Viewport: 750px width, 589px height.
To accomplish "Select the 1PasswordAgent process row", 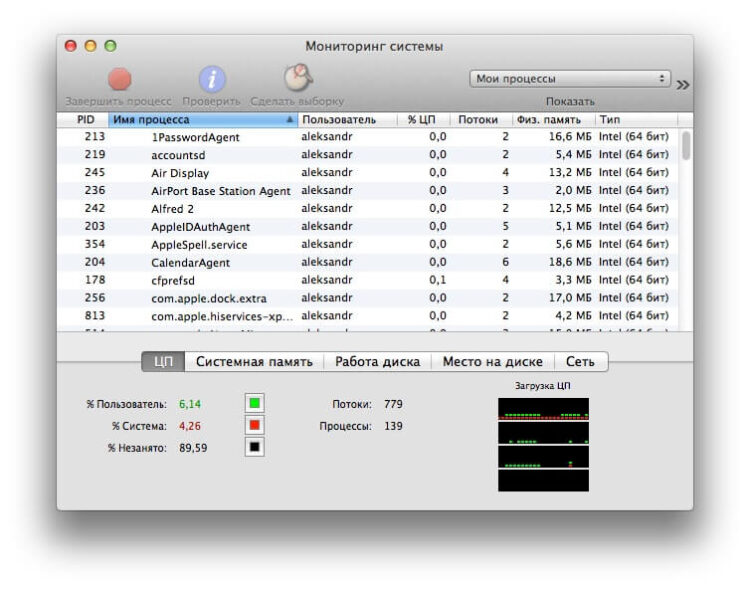I will 195,137.
